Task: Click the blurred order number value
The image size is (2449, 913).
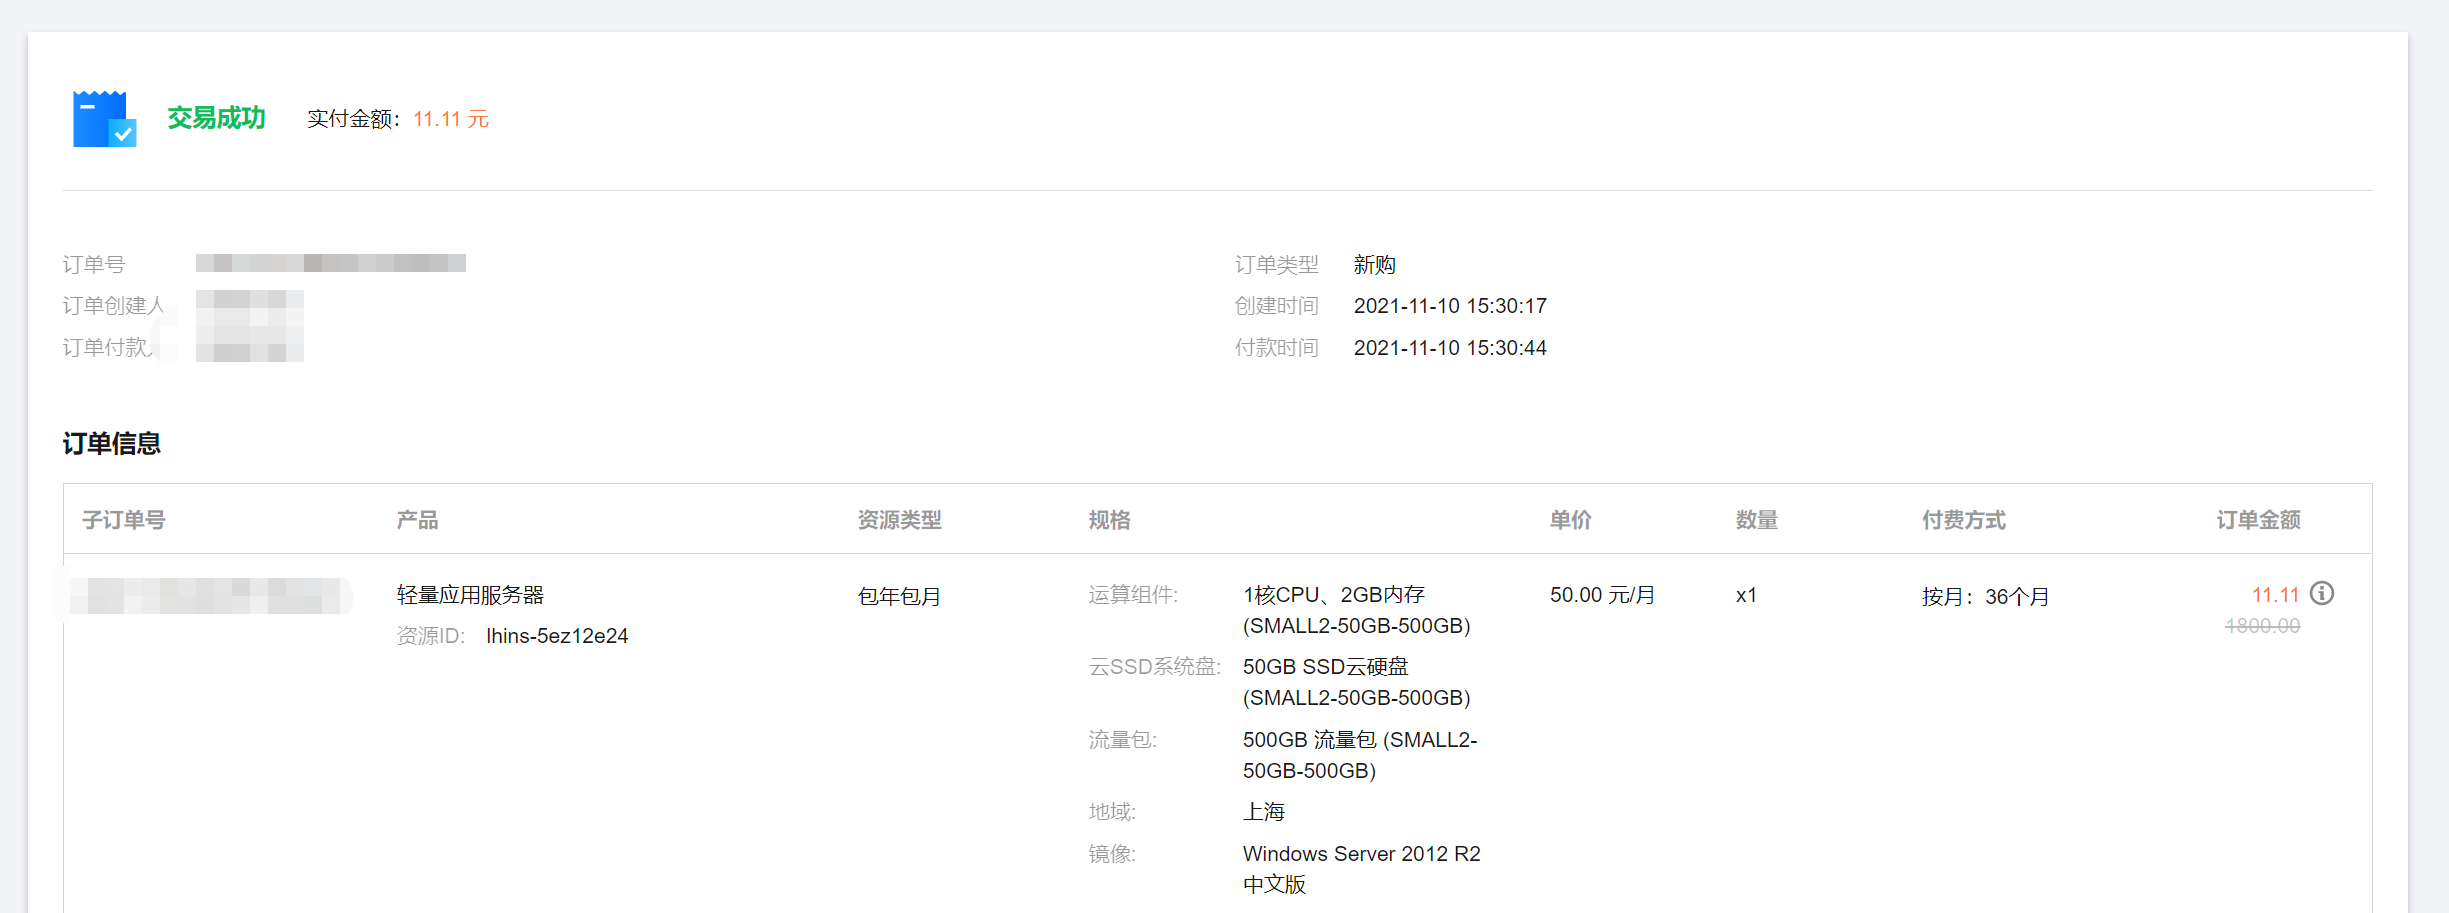Action: click(x=331, y=263)
